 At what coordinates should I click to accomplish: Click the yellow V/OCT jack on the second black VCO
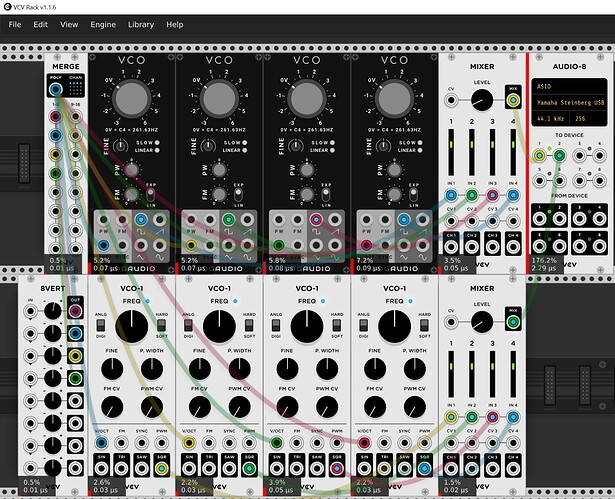191,246
